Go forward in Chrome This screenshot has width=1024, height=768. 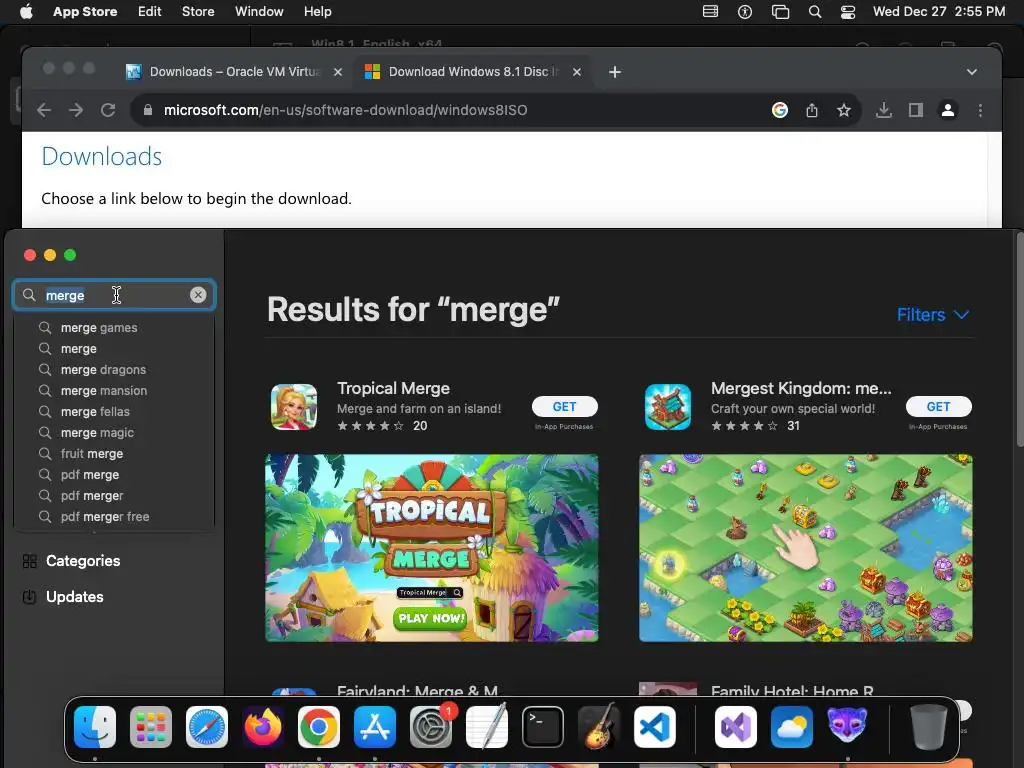pos(76,110)
